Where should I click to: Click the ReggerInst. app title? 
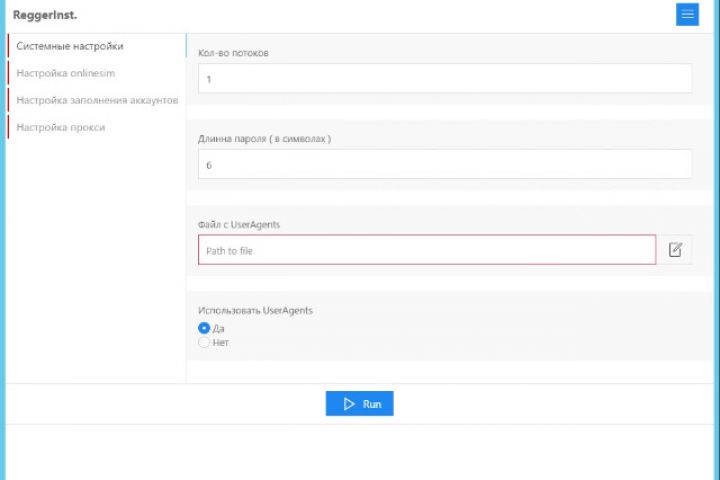coord(46,14)
